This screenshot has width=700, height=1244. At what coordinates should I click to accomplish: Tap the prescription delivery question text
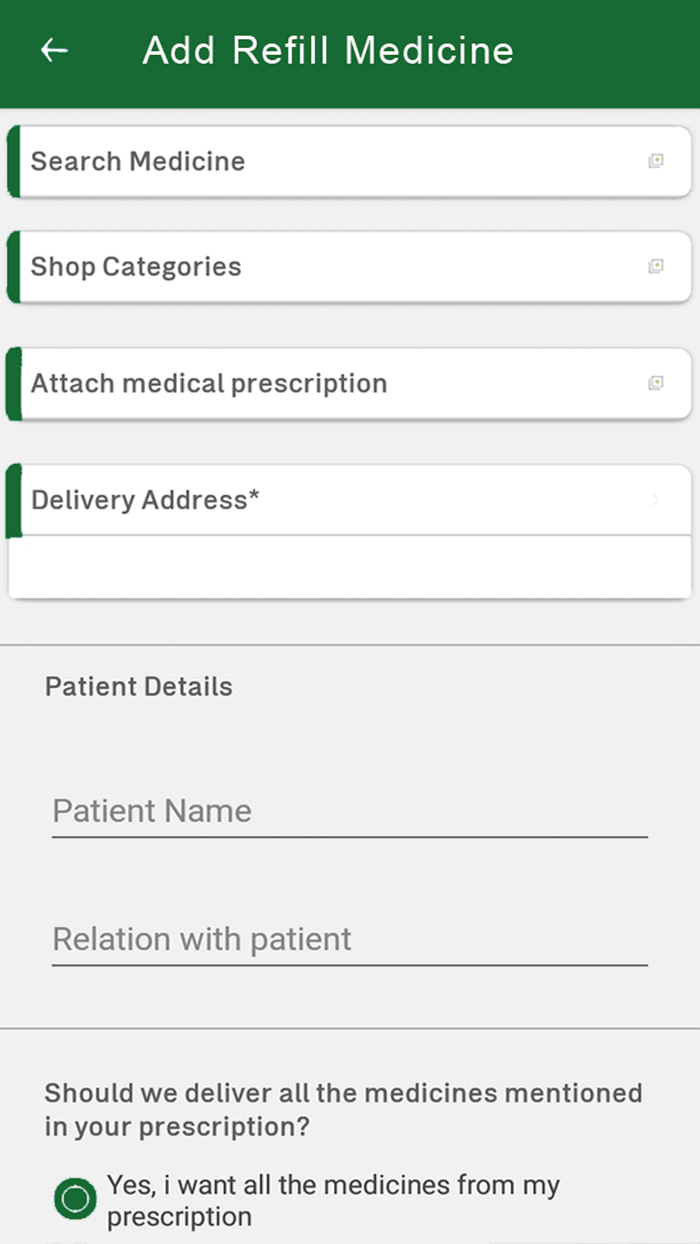click(343, 1110)
